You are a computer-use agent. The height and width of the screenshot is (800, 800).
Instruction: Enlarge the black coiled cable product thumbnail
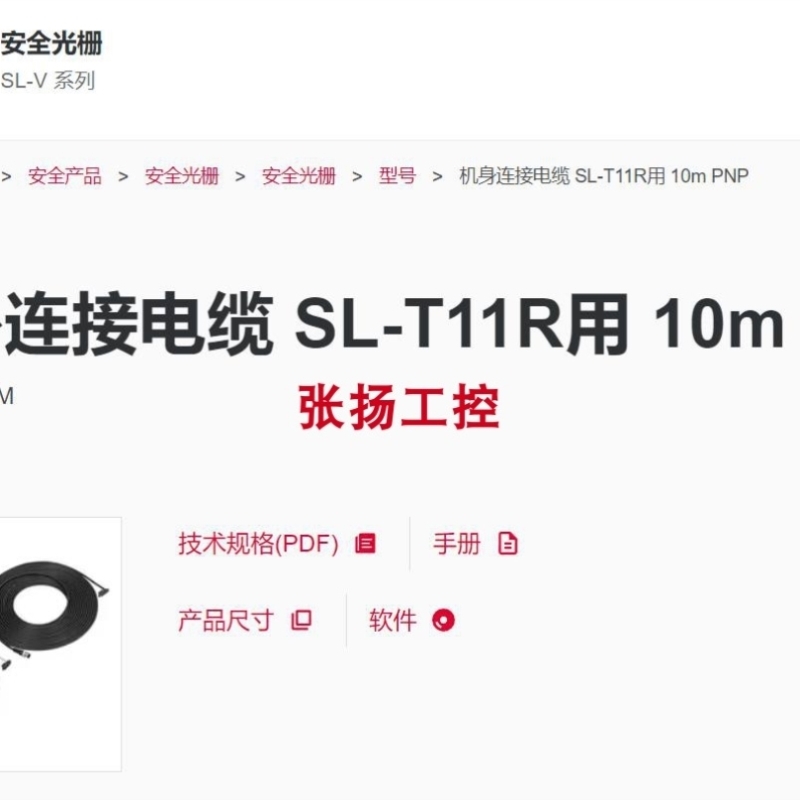60,644
